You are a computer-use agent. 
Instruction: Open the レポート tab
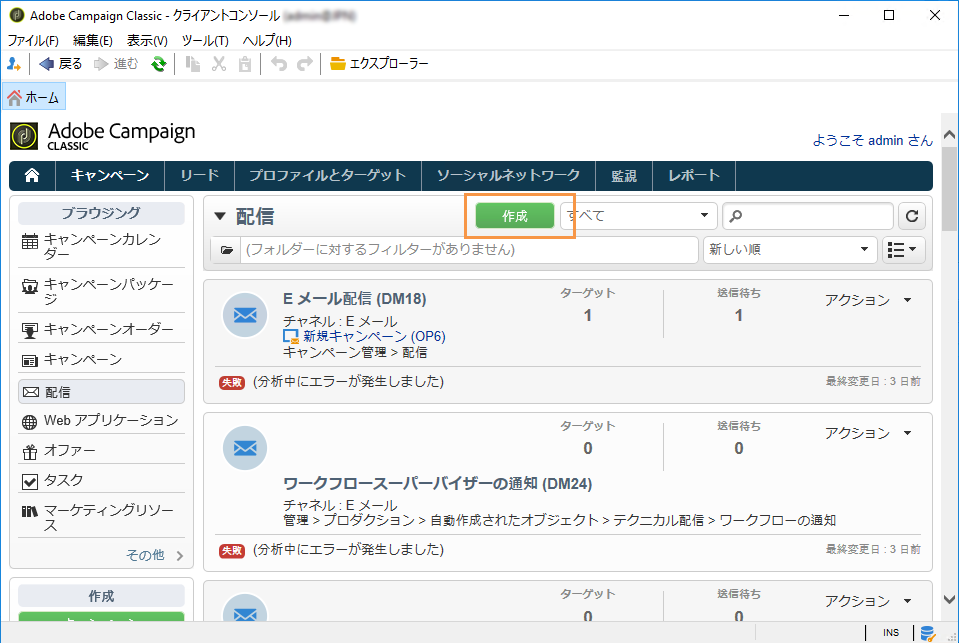point(694,176)
